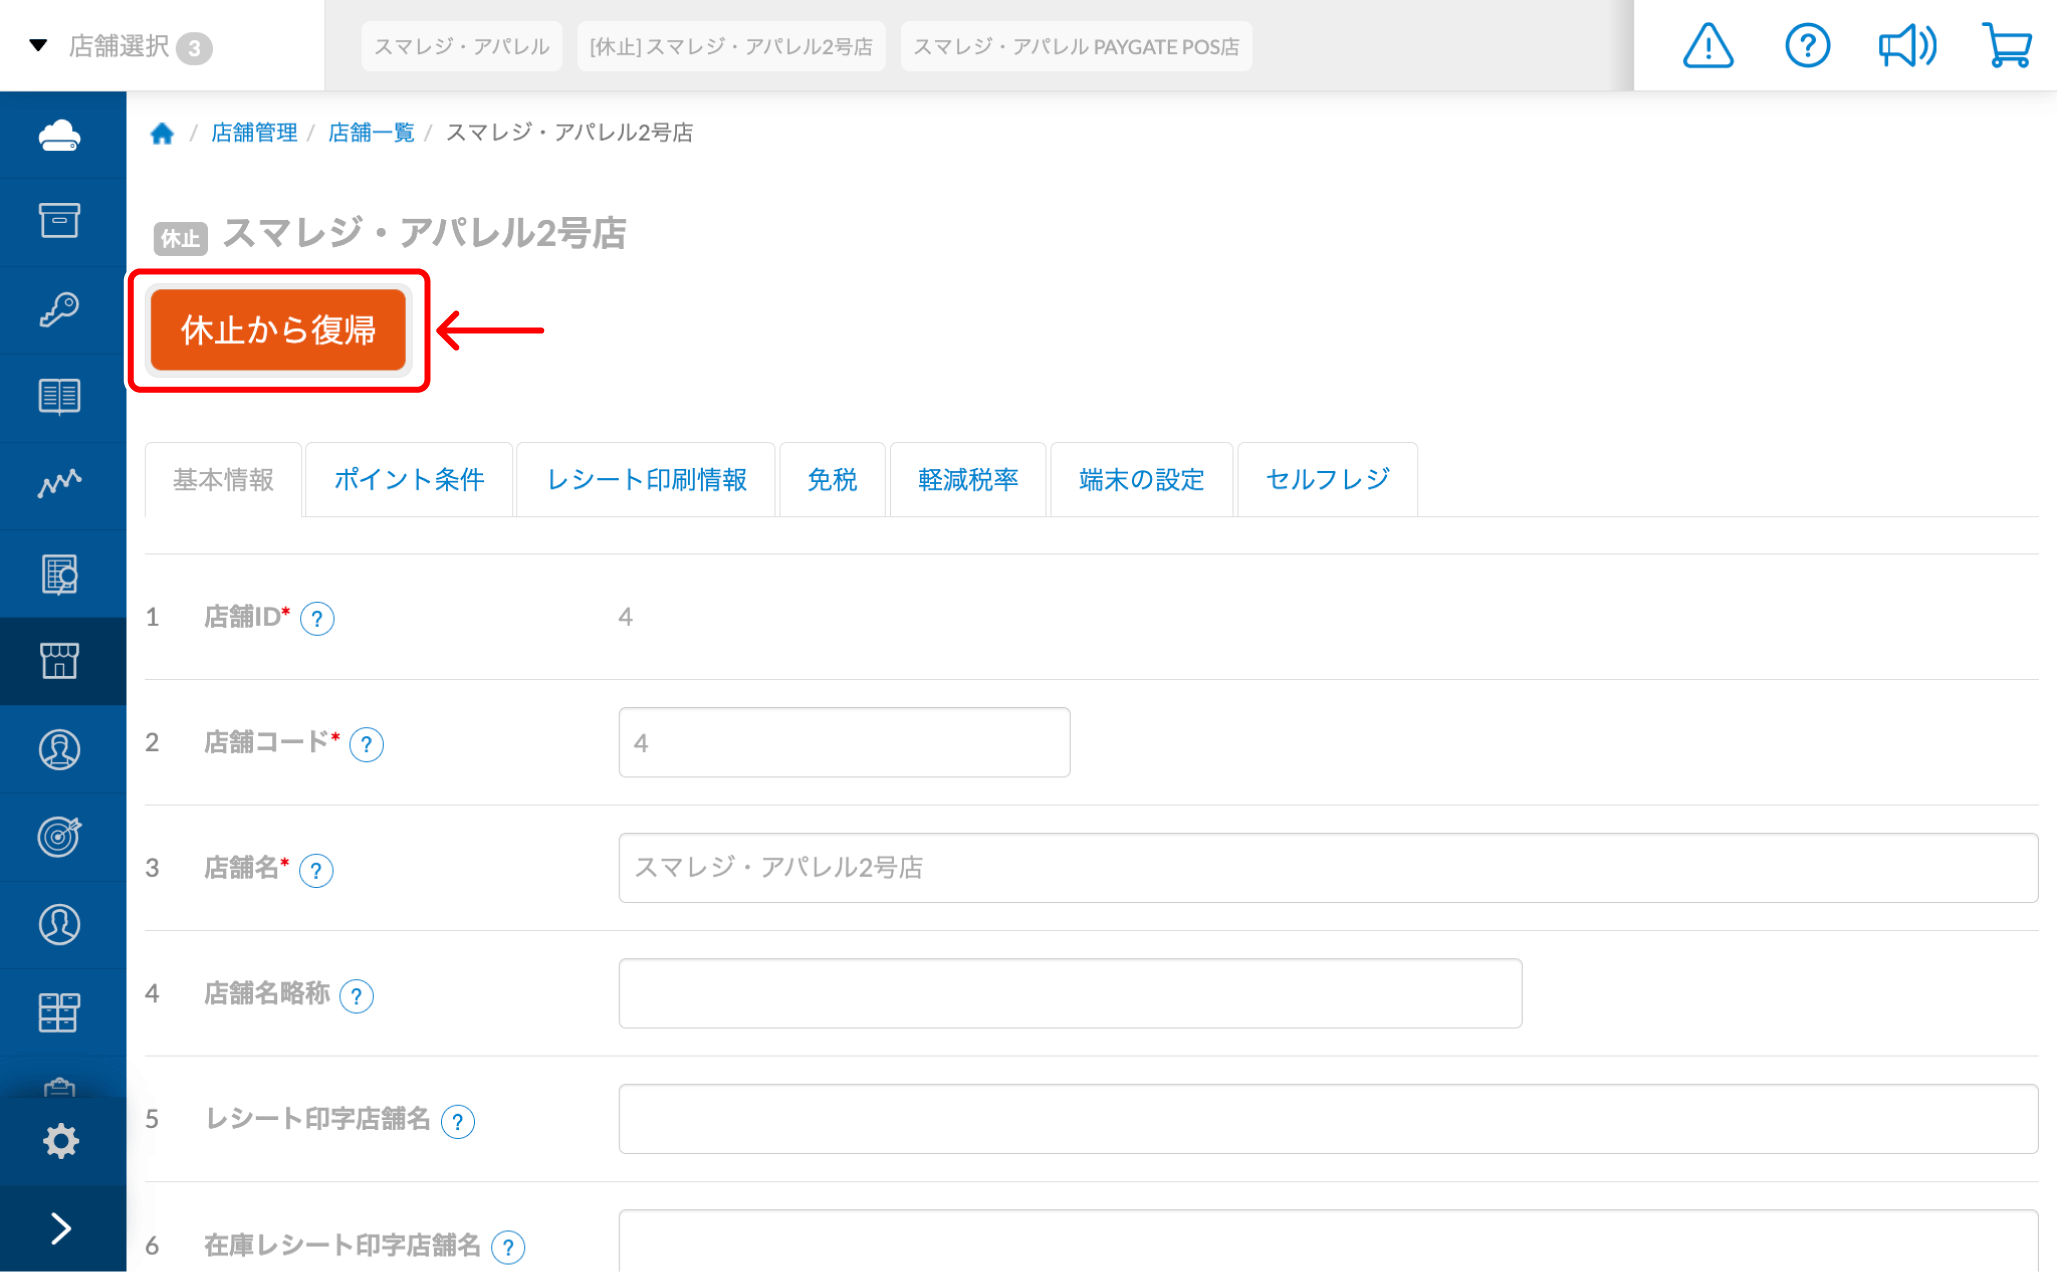Show help for 店舗名 field
2057x1272 pixels.
point(316,870)
